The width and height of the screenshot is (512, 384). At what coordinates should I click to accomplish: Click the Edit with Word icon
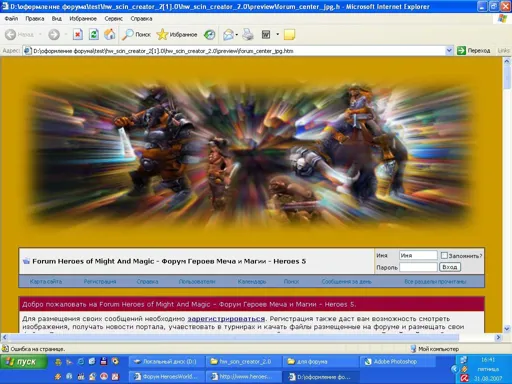266,34
